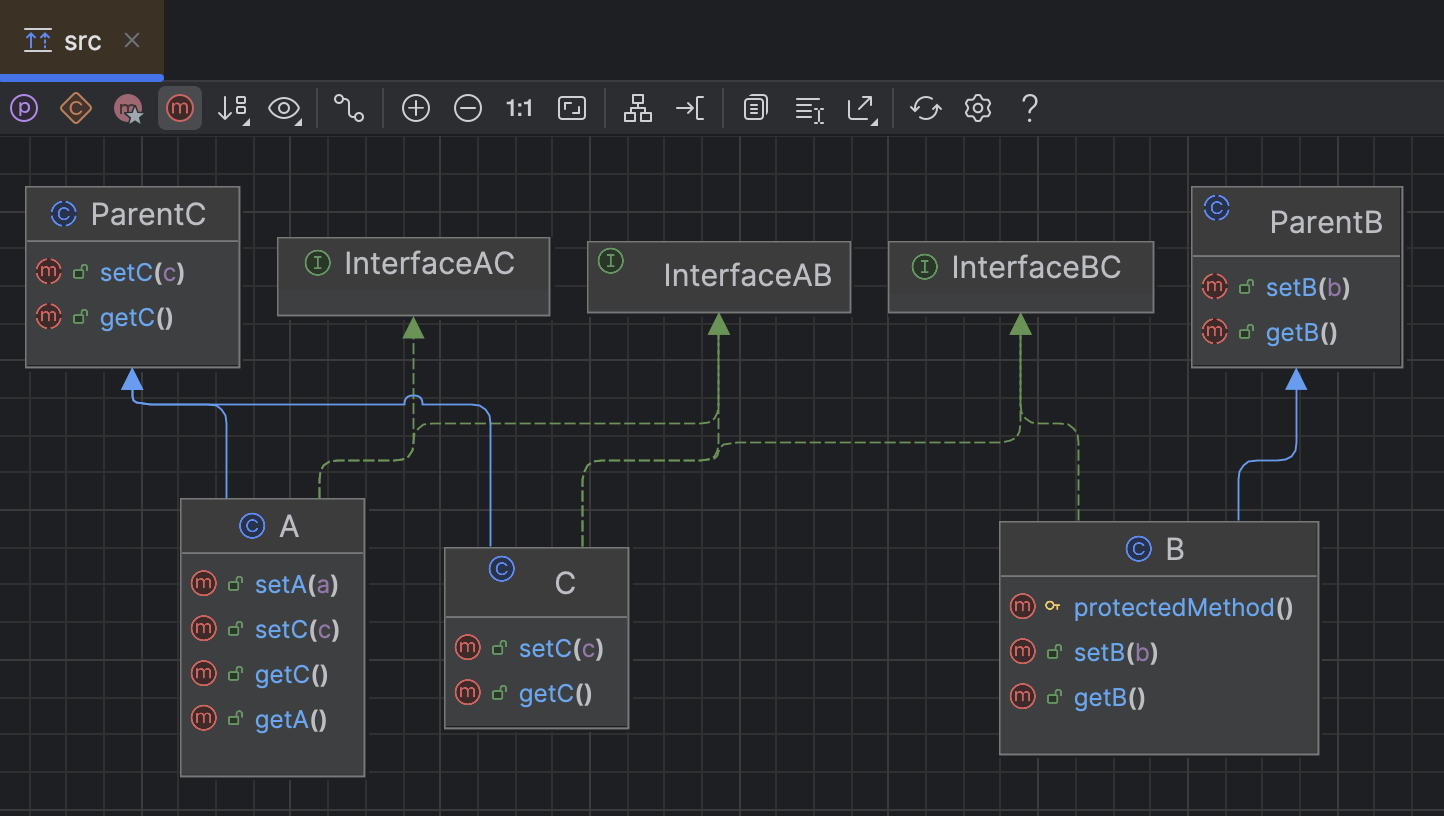Apply the current diagram layout

(x=637, y=108)
